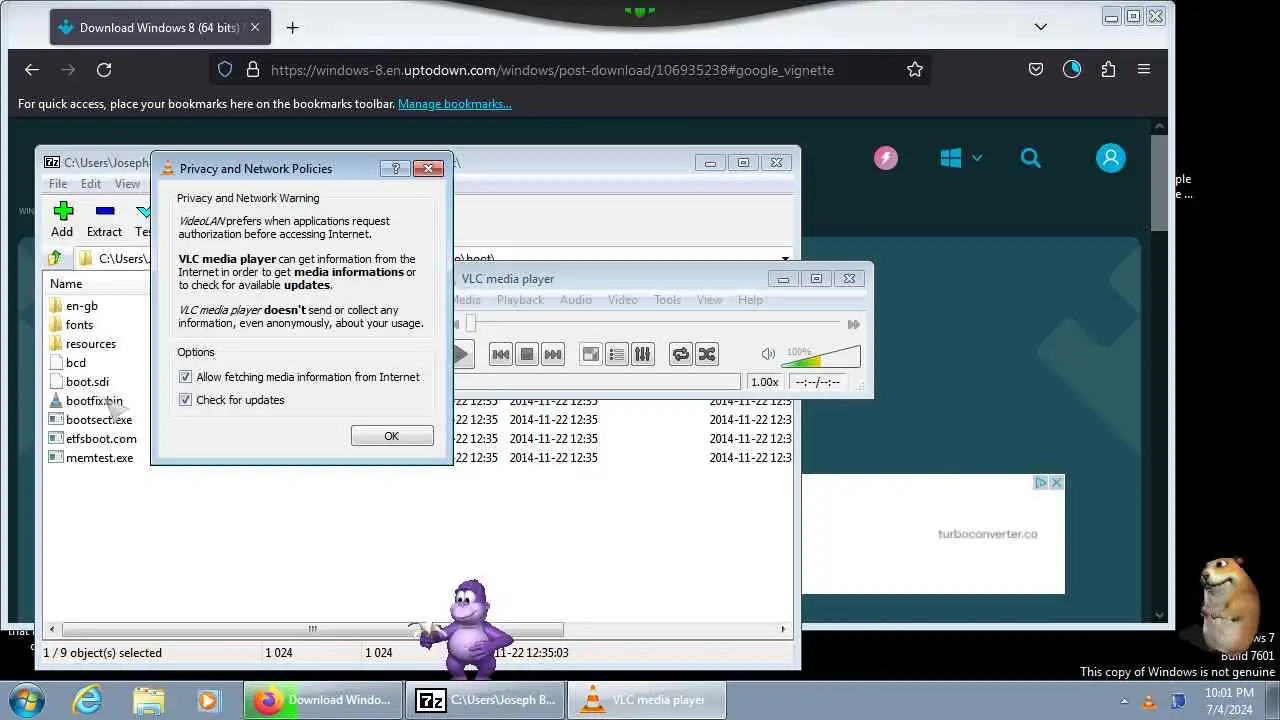Viewport: 1280px width, 720px height.
Task: Uncheck Check for updates checkbox
Action: point(185,400)
